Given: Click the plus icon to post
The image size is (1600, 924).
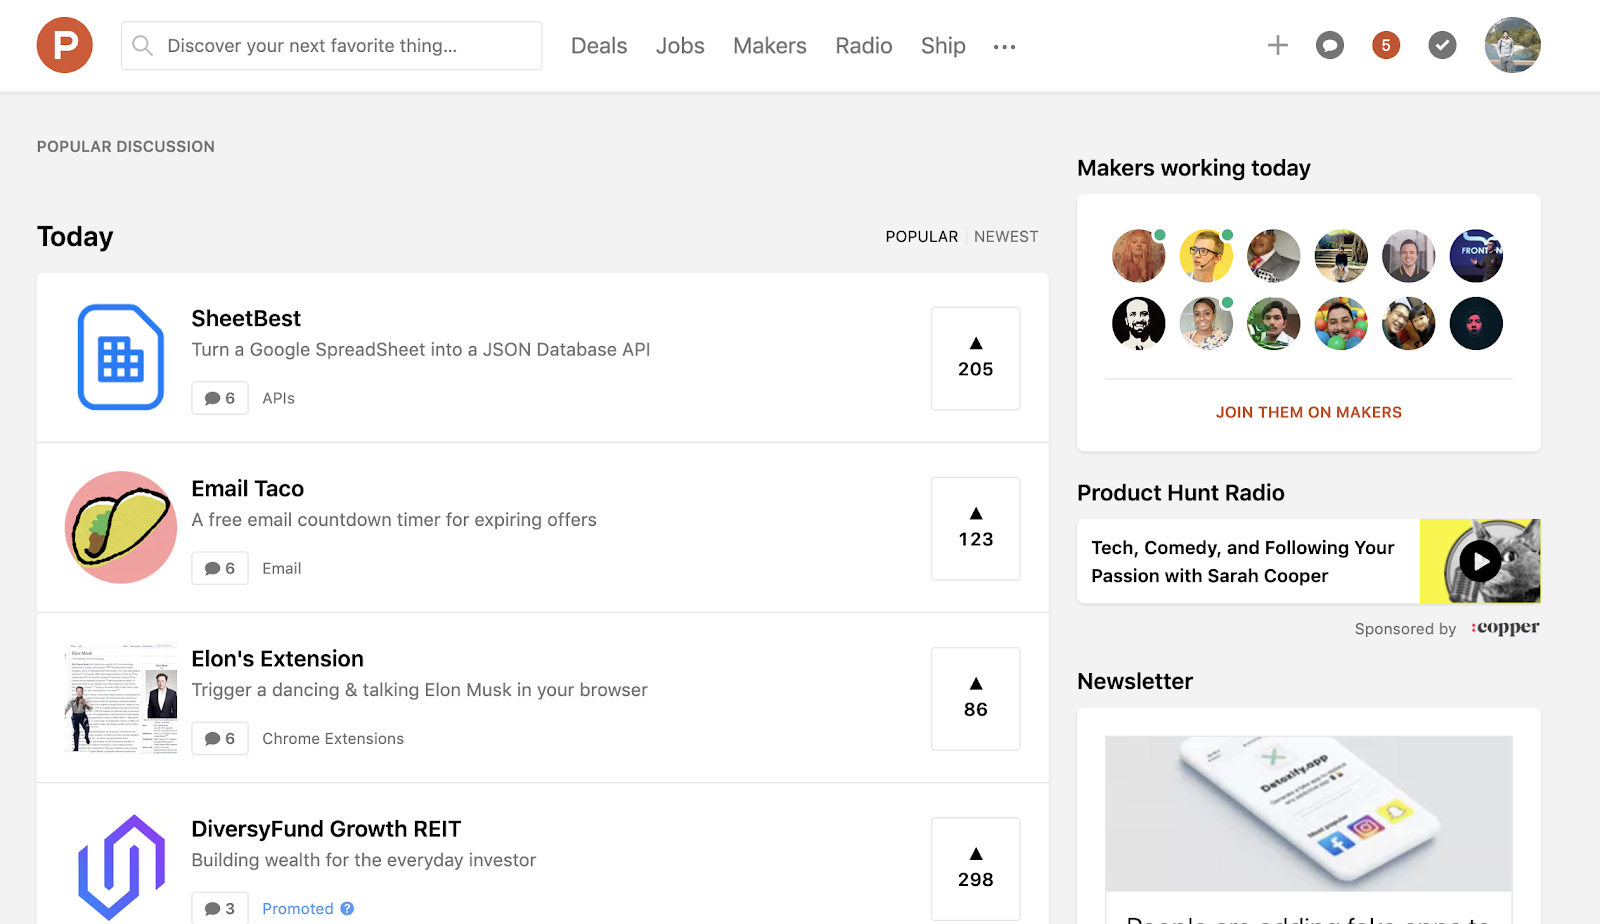Looking at the screenshot, I should [1278, 45].
